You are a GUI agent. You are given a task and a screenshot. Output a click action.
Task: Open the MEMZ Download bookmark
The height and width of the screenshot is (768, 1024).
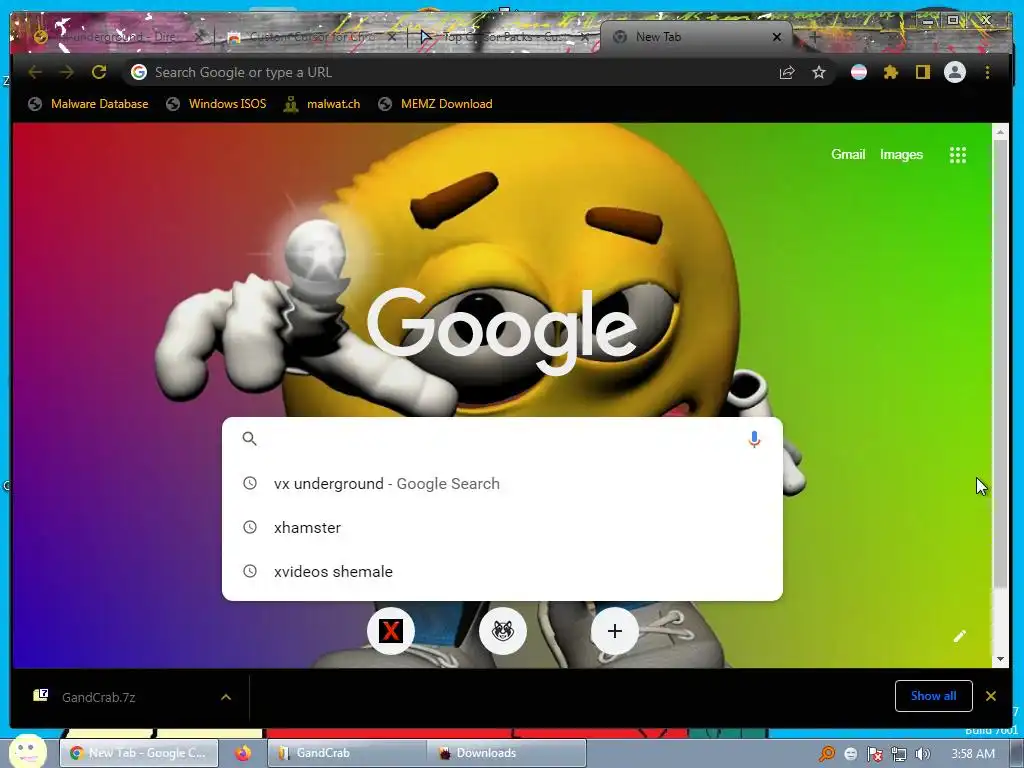click(436, 104)
